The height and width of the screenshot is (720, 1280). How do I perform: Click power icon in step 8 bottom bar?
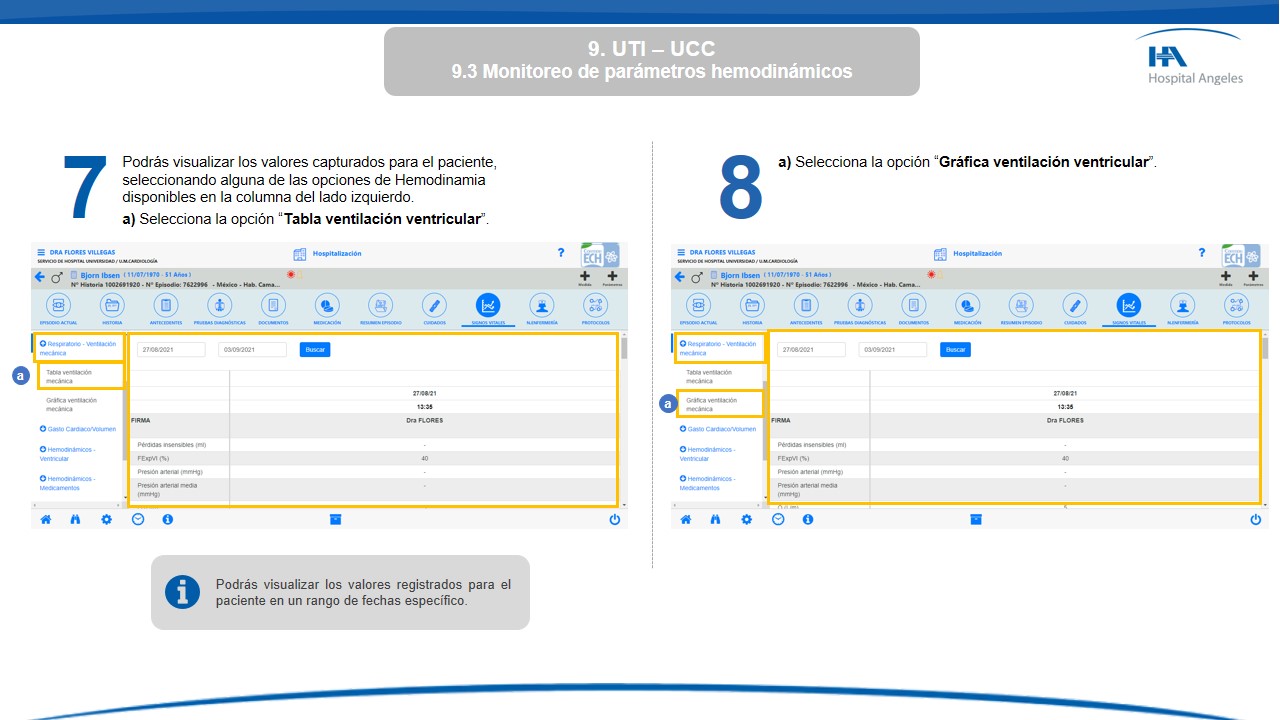click(x=1255, y=519)
